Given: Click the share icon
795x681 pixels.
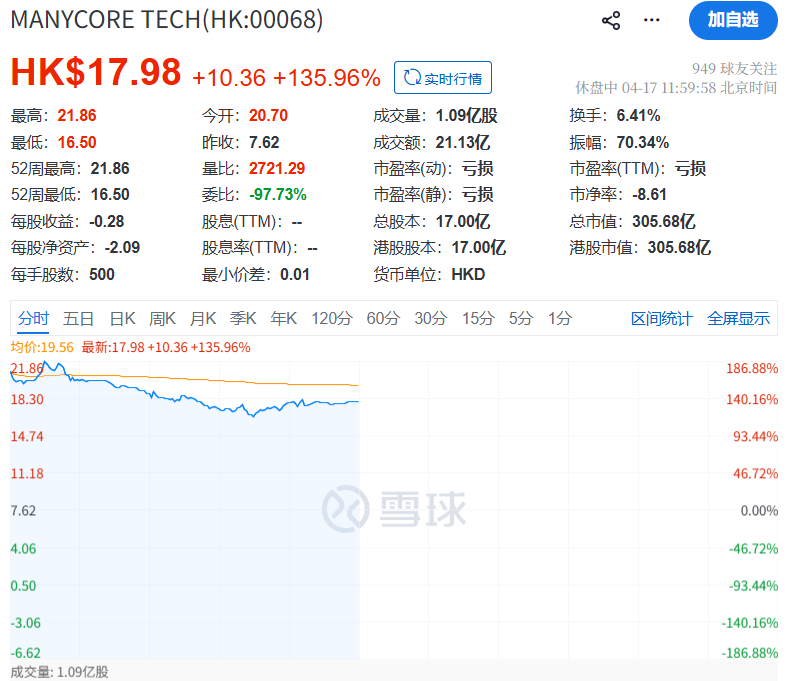Looking at the screenshot, I should point(611,20).
